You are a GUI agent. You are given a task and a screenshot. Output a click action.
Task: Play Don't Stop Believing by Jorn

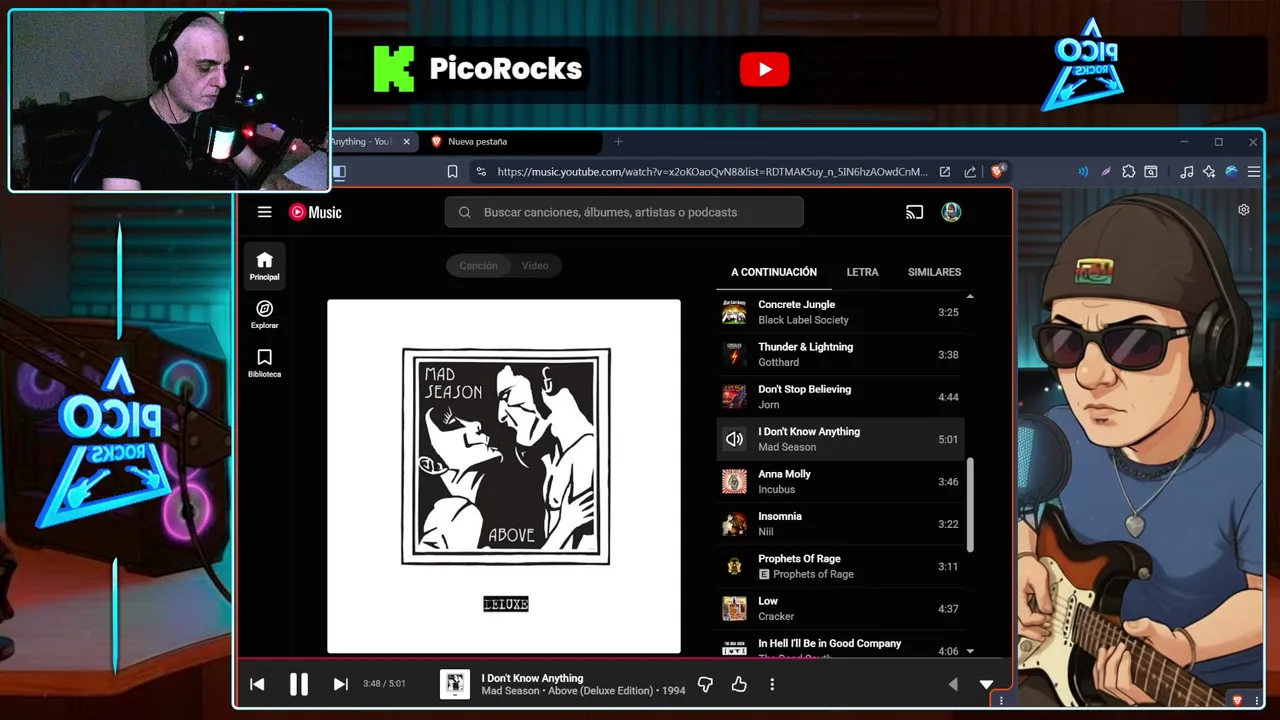click(x=840, y=397)
